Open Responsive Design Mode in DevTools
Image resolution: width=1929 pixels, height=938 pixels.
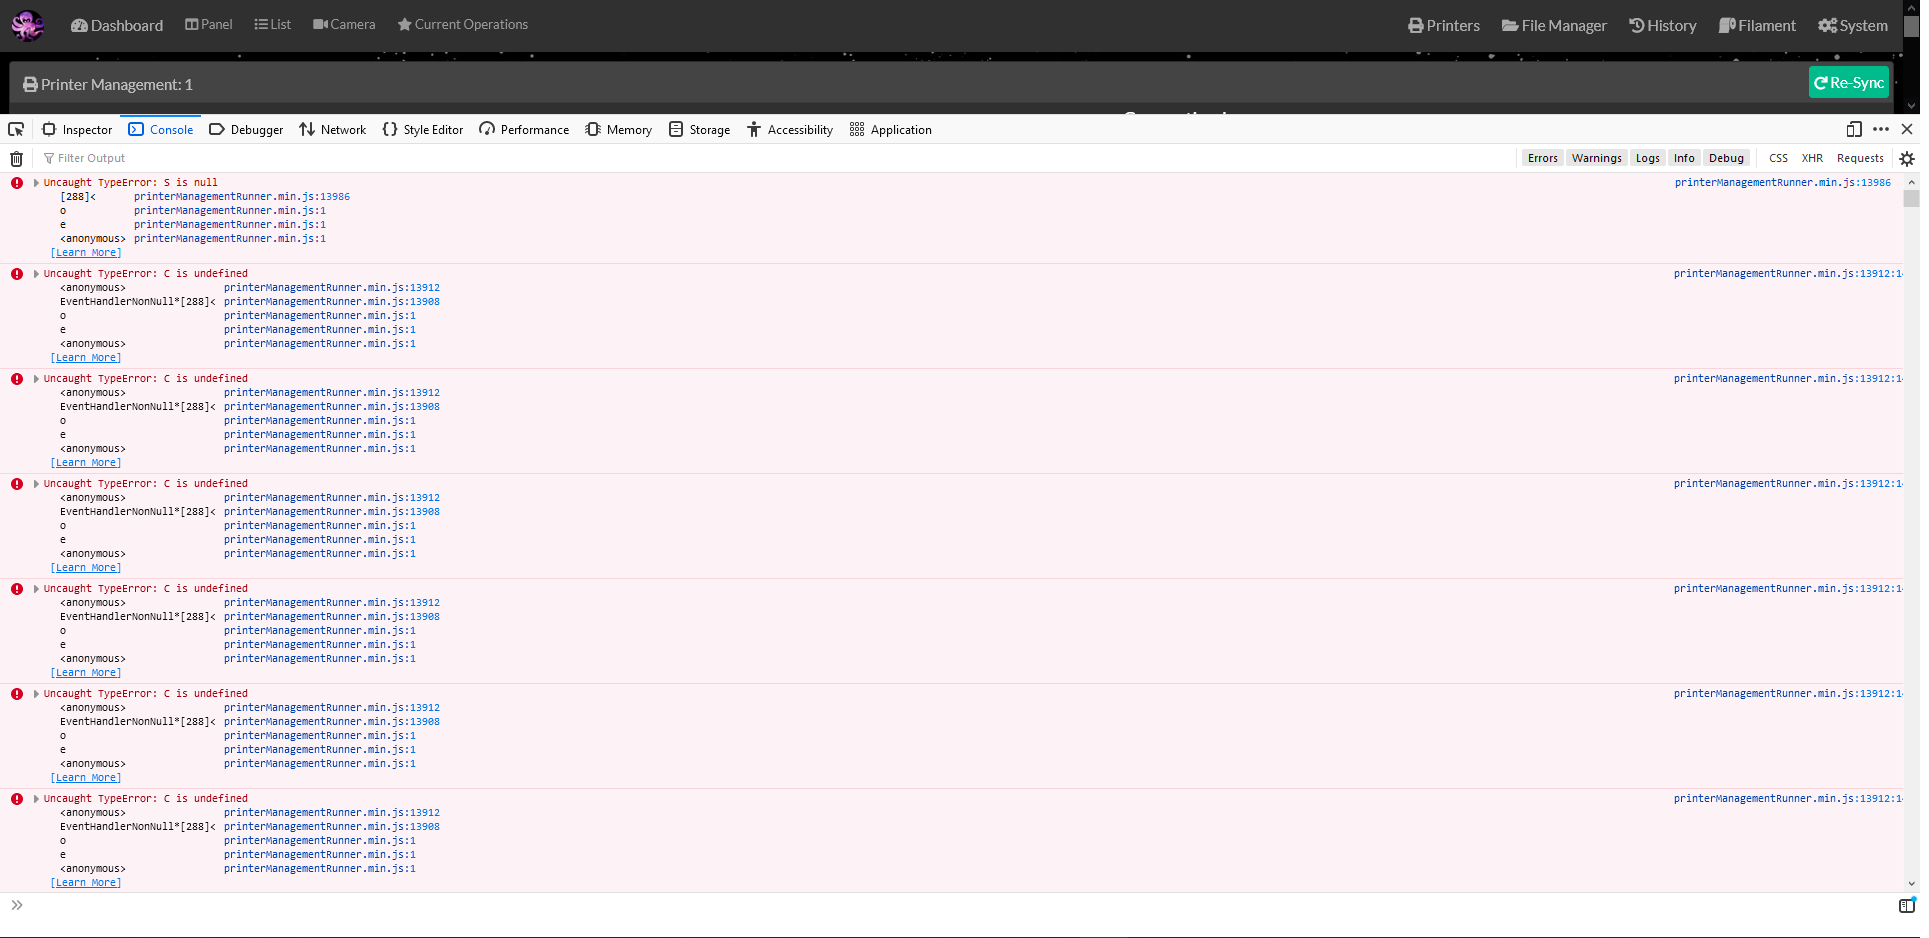[1853, 129]
